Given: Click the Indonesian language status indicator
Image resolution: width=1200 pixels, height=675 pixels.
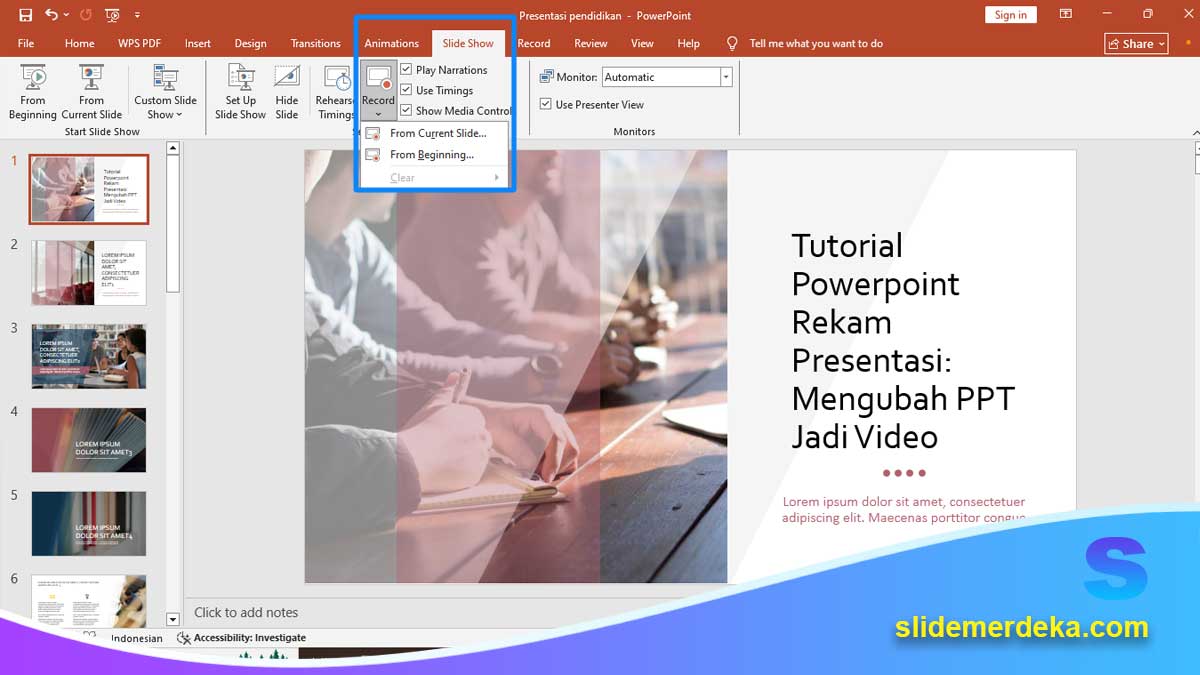Looking at the screenshot, I should (x=136, y=638).
